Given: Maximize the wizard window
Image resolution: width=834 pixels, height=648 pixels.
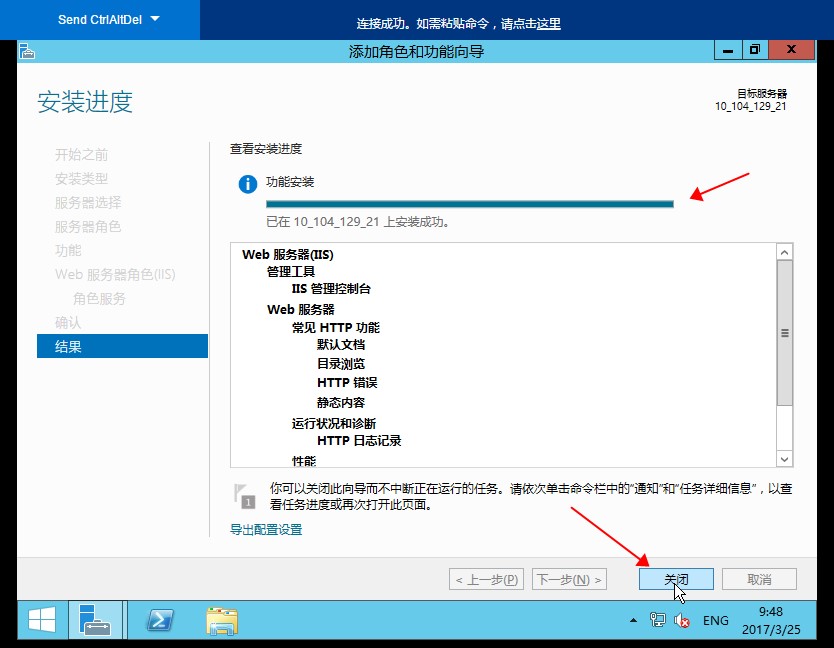Looking at the screenshot, I should coord(755,51).
